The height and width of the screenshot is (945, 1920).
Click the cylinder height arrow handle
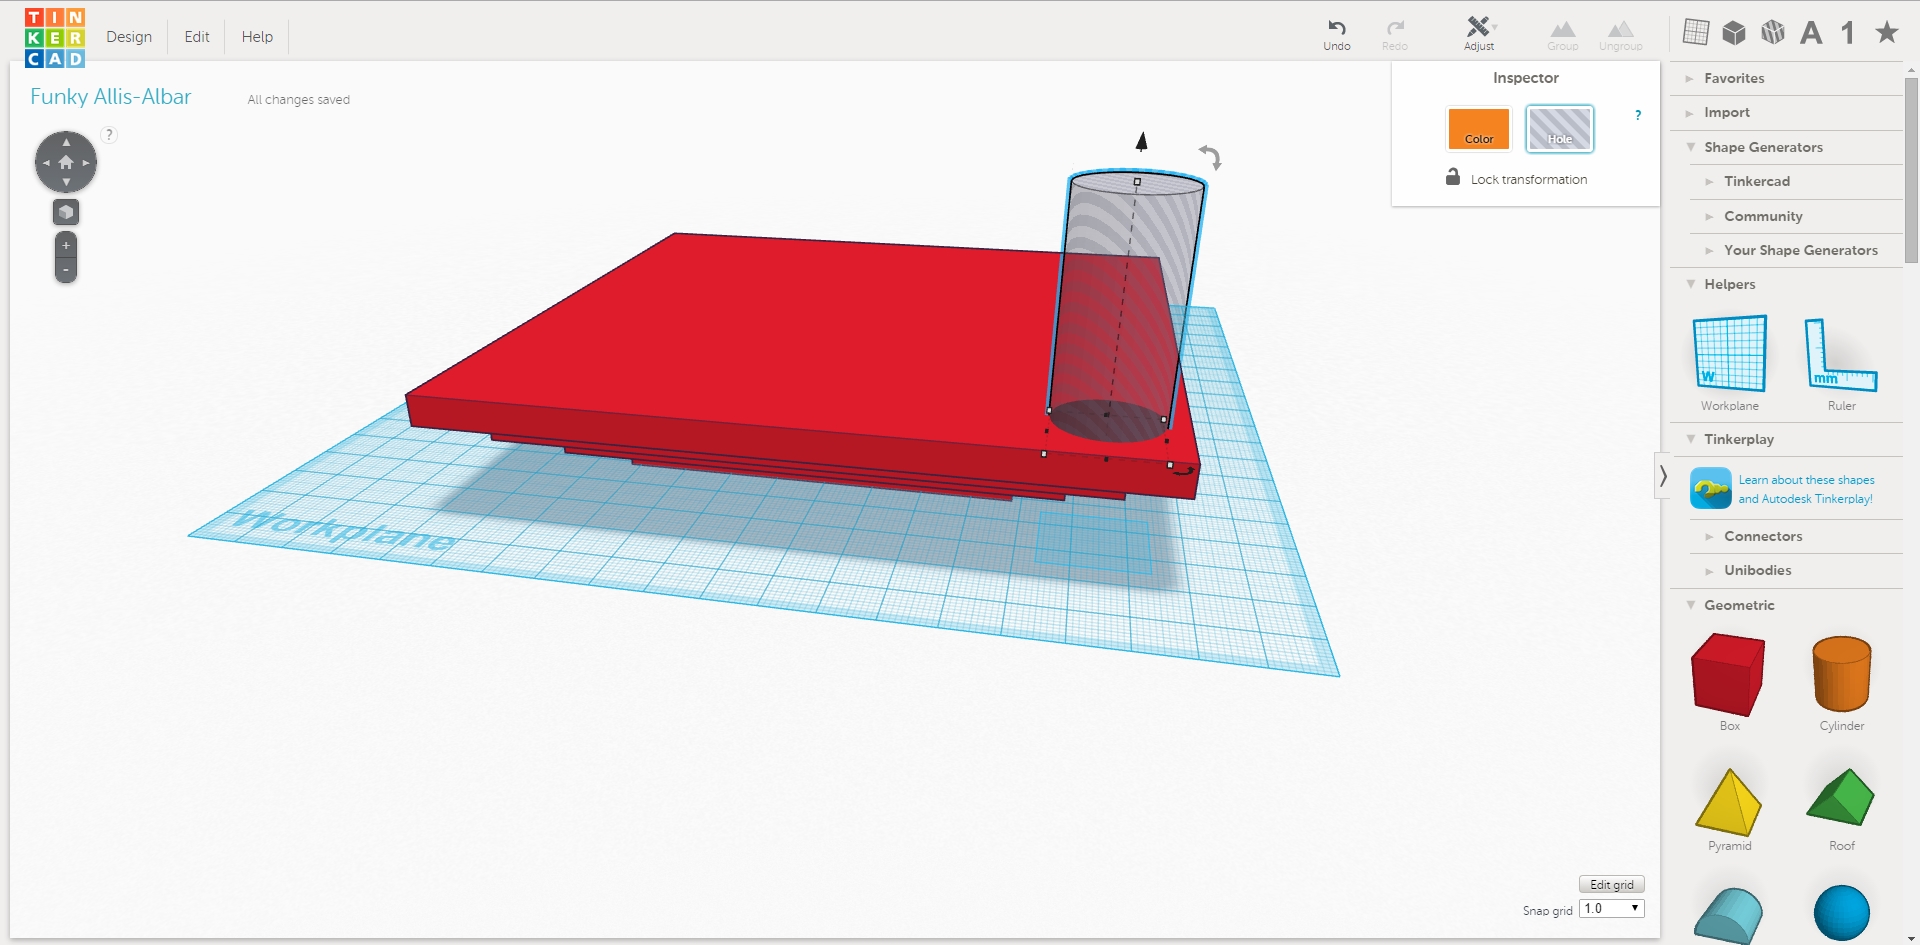pyautogui.click(x=1141, y=141)
